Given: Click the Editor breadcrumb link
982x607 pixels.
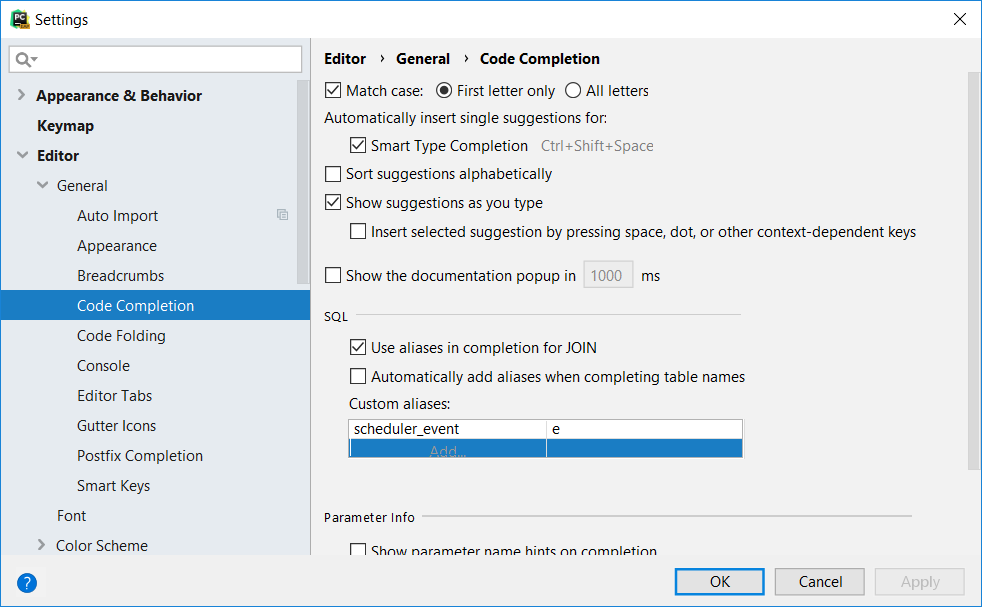Looking at the screenshot, I should click(345, 59).
